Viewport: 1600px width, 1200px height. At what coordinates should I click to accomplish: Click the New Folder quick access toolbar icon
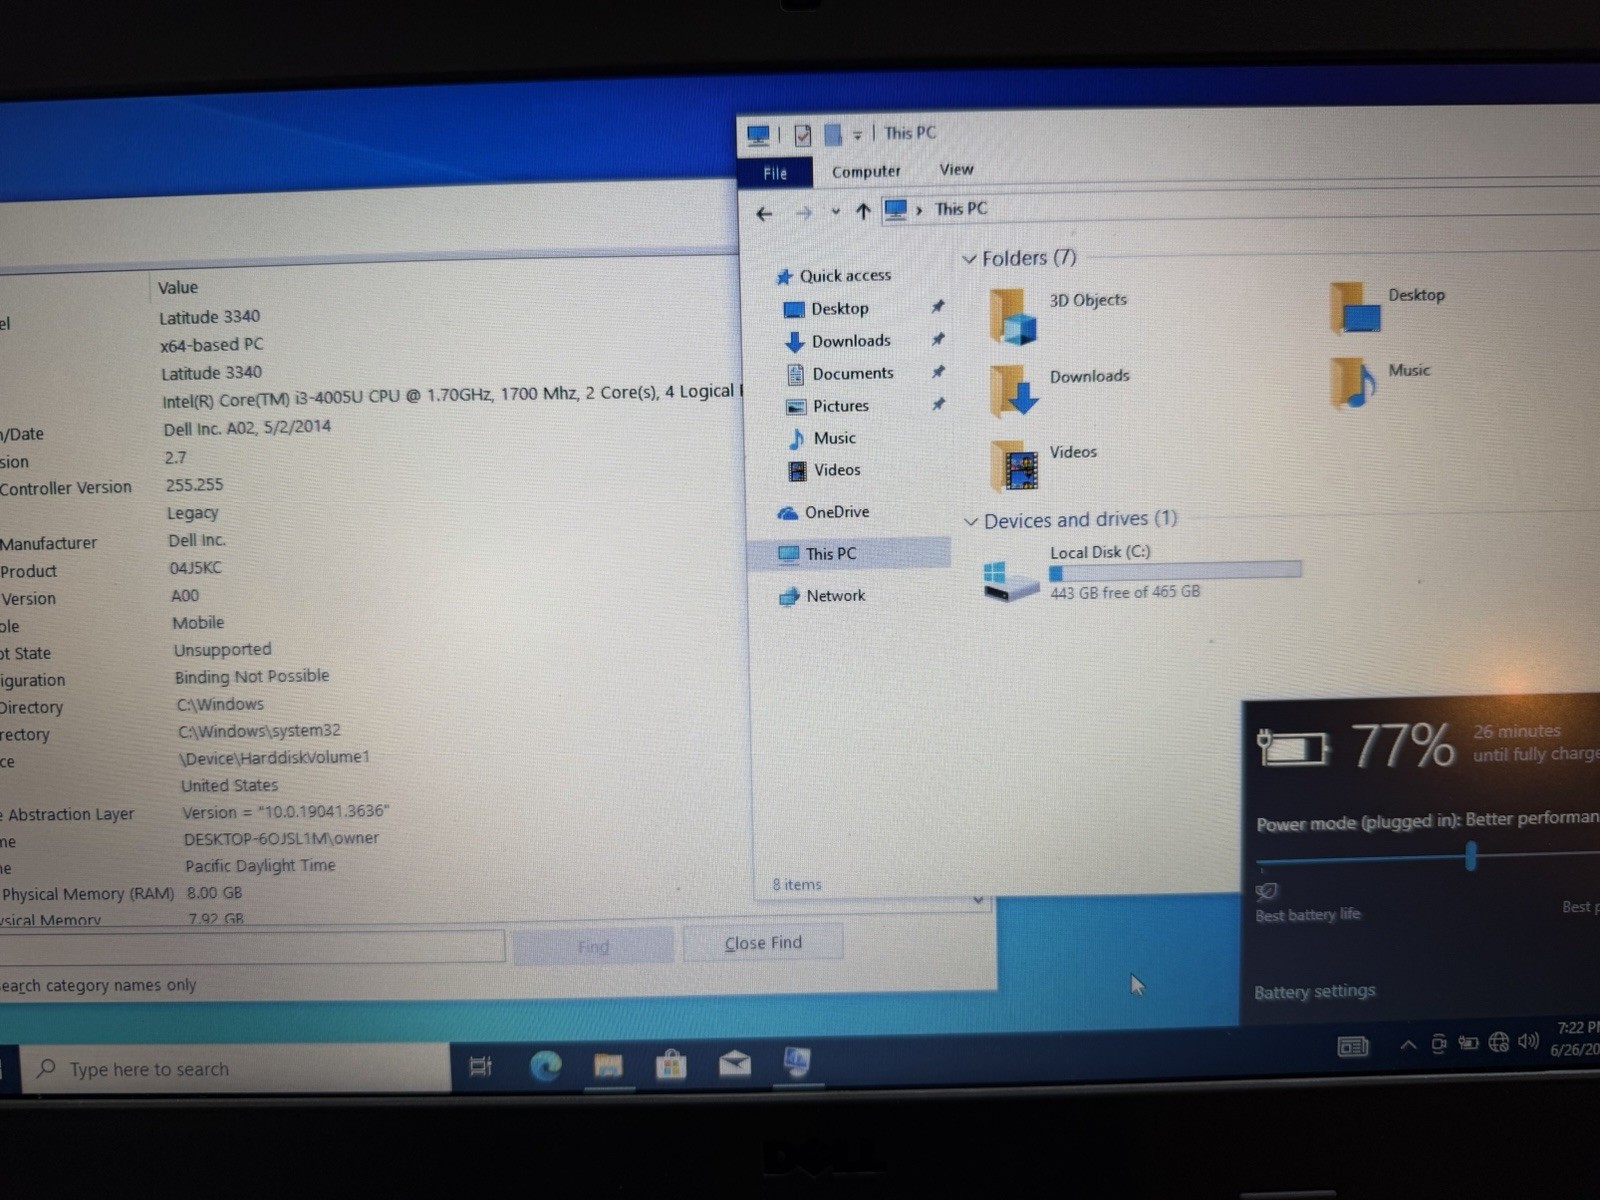click(832, 133)
